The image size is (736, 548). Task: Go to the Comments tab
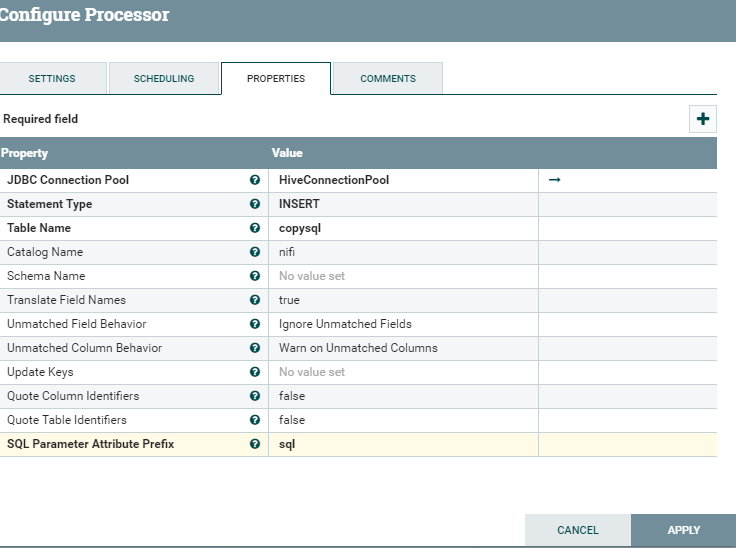tap(388, 79)
